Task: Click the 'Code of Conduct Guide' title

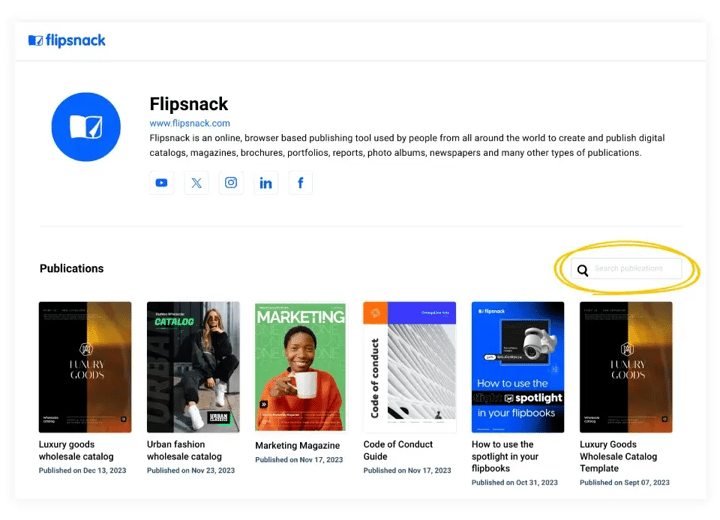Action: click(x=398, y=450)
